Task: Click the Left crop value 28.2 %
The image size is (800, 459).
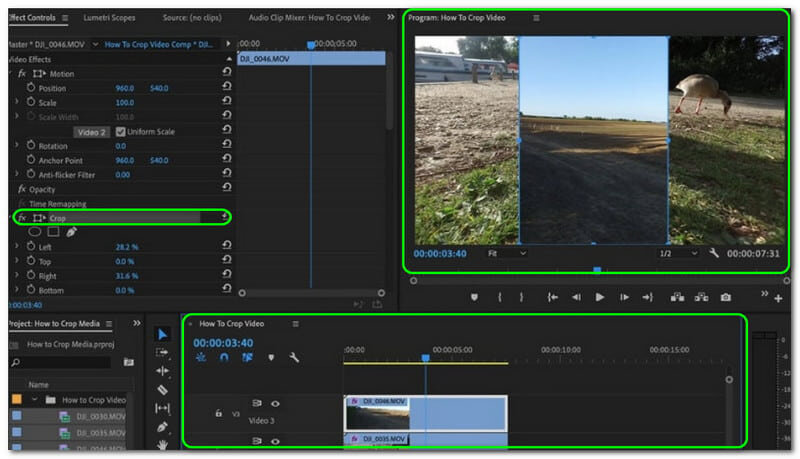Action: pos(127,247)
